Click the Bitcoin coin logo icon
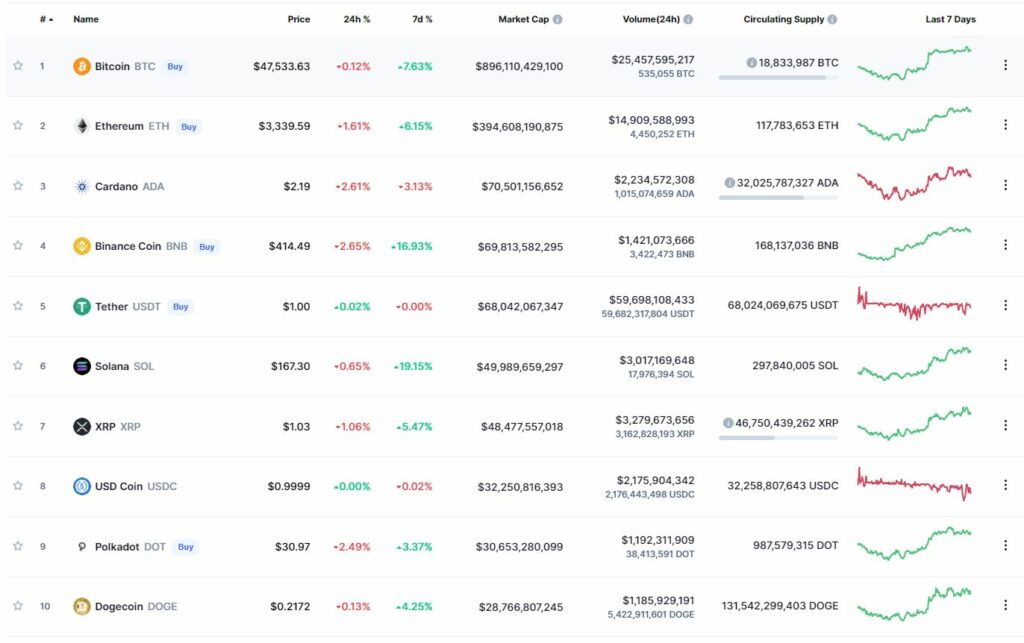Screen dimensions: 1024x643 click(82, 66)
